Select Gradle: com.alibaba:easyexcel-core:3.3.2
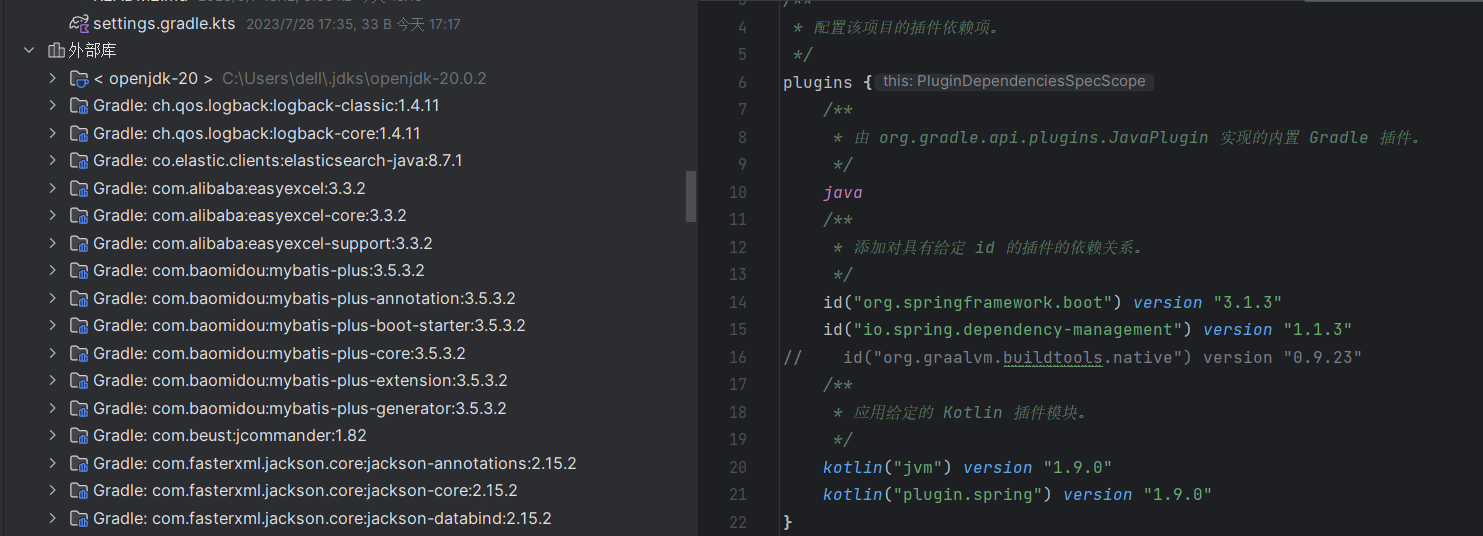Image resolution: width=1483 pixels, height=536 pixels. 249,215
